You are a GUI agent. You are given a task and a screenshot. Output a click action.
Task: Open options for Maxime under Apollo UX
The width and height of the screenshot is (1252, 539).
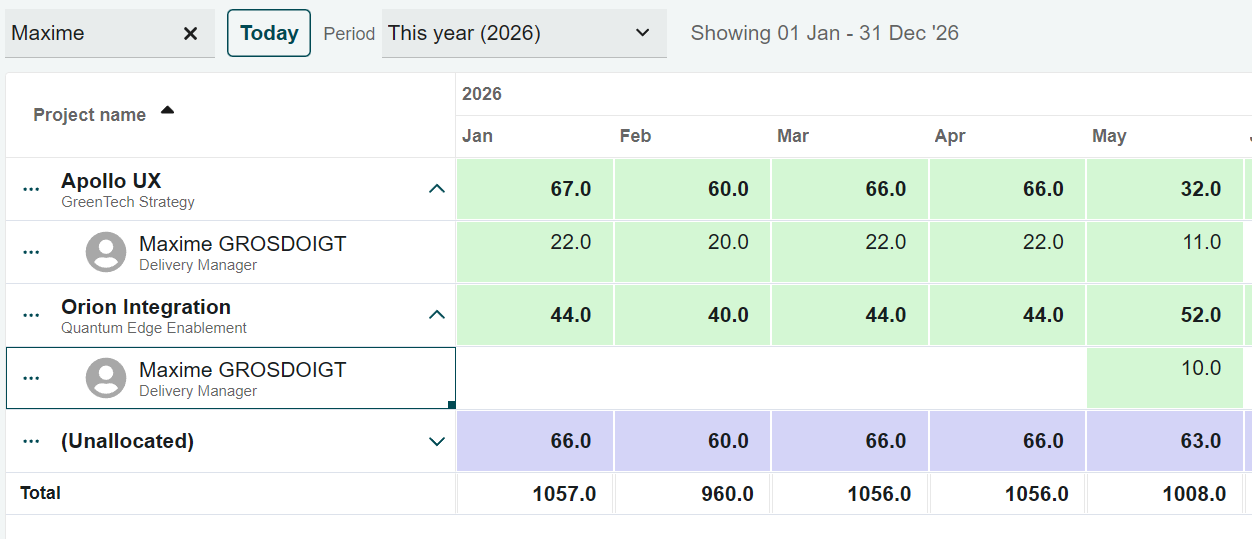(31, 252)
